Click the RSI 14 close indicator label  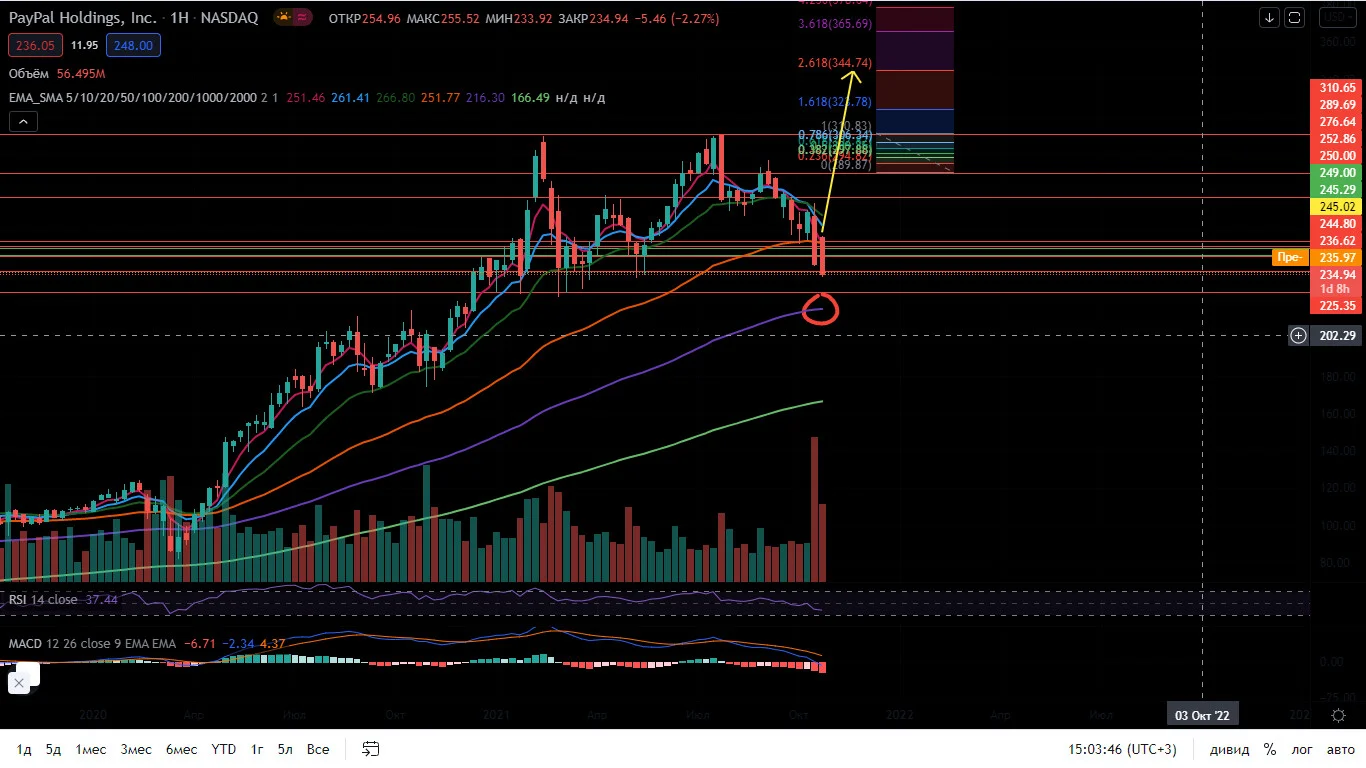43,599
